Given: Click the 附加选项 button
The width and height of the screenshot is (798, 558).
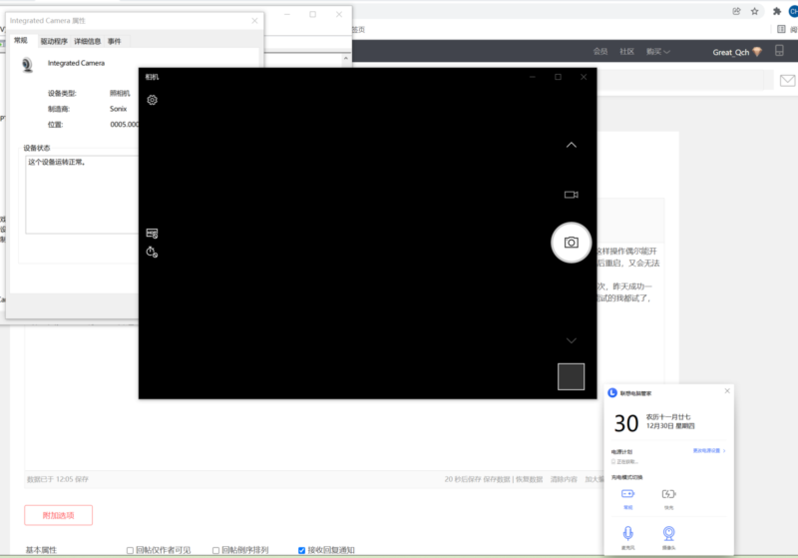Looking at the screenshot, I should coord(58,515).
